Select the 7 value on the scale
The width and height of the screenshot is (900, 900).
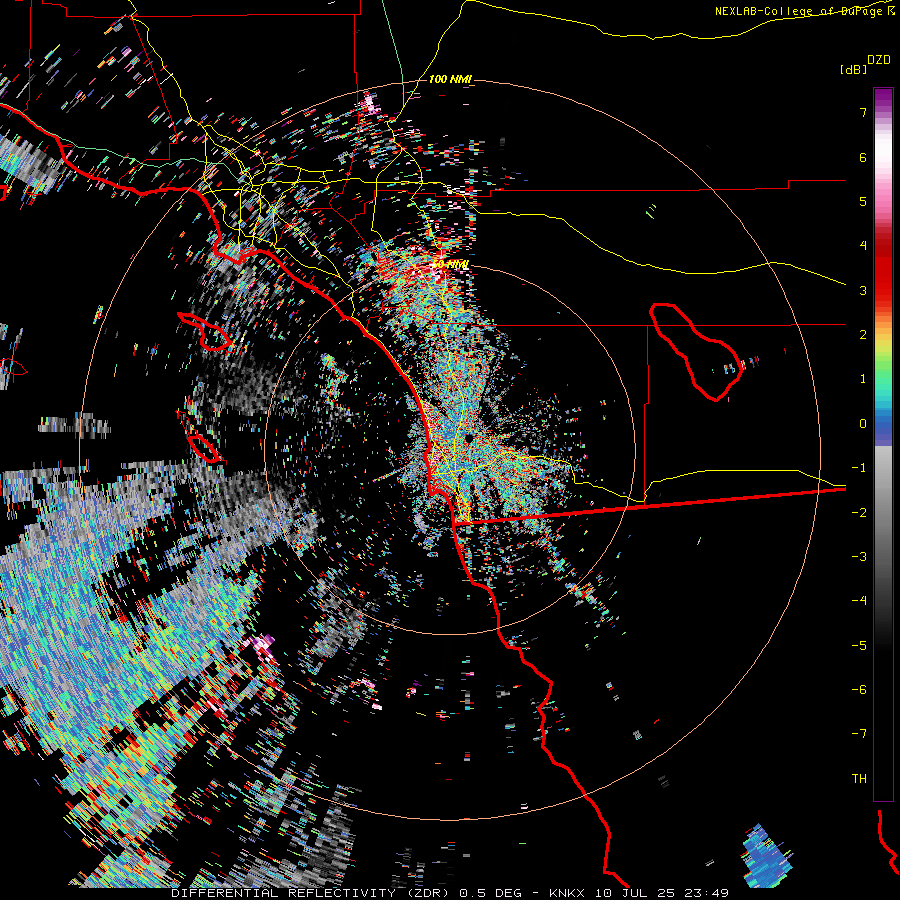pos(863,112)
